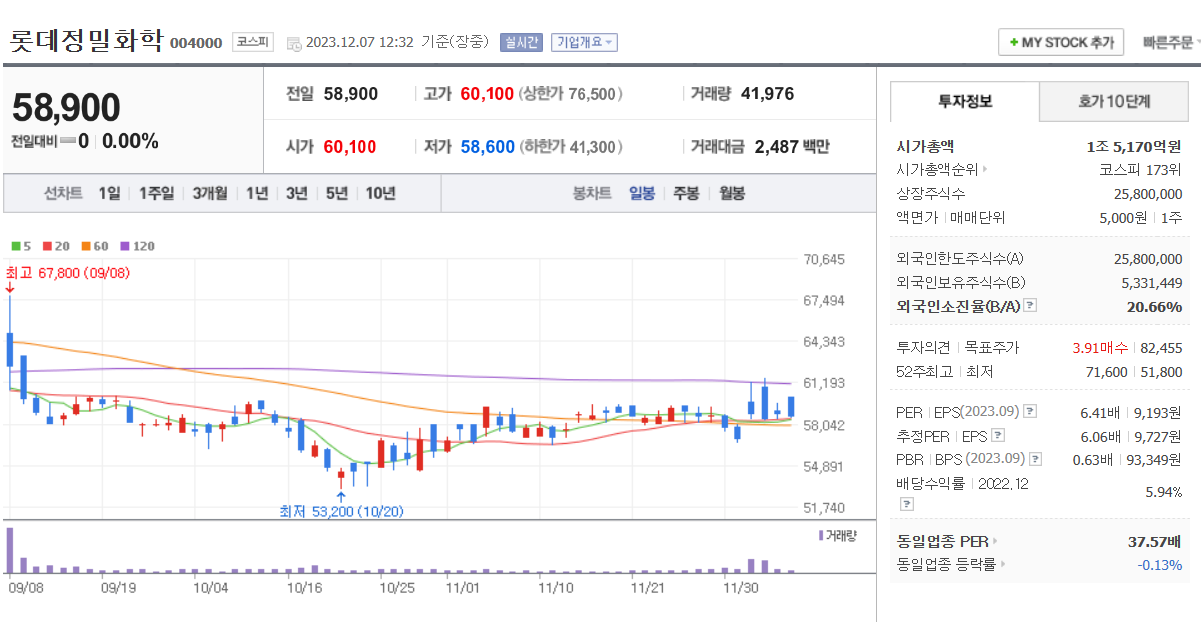Viewport: 1201px width, 622px height.
Task: Select the 1주일 line chart period
Action: [156, 194]
